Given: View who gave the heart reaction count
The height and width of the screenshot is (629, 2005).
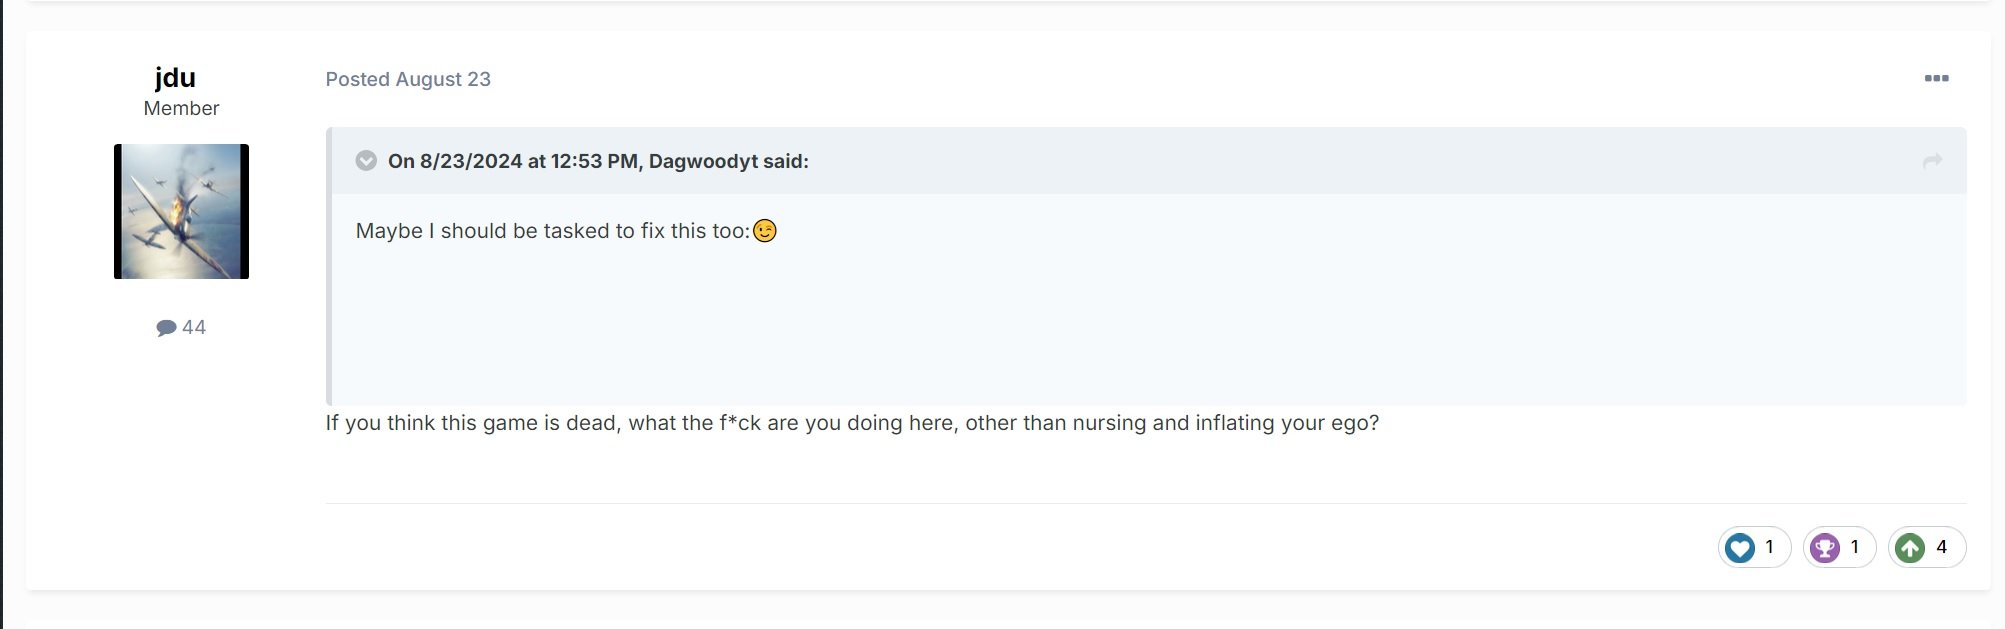Looking at the screenshot, I should click(x=1769, y=547).
